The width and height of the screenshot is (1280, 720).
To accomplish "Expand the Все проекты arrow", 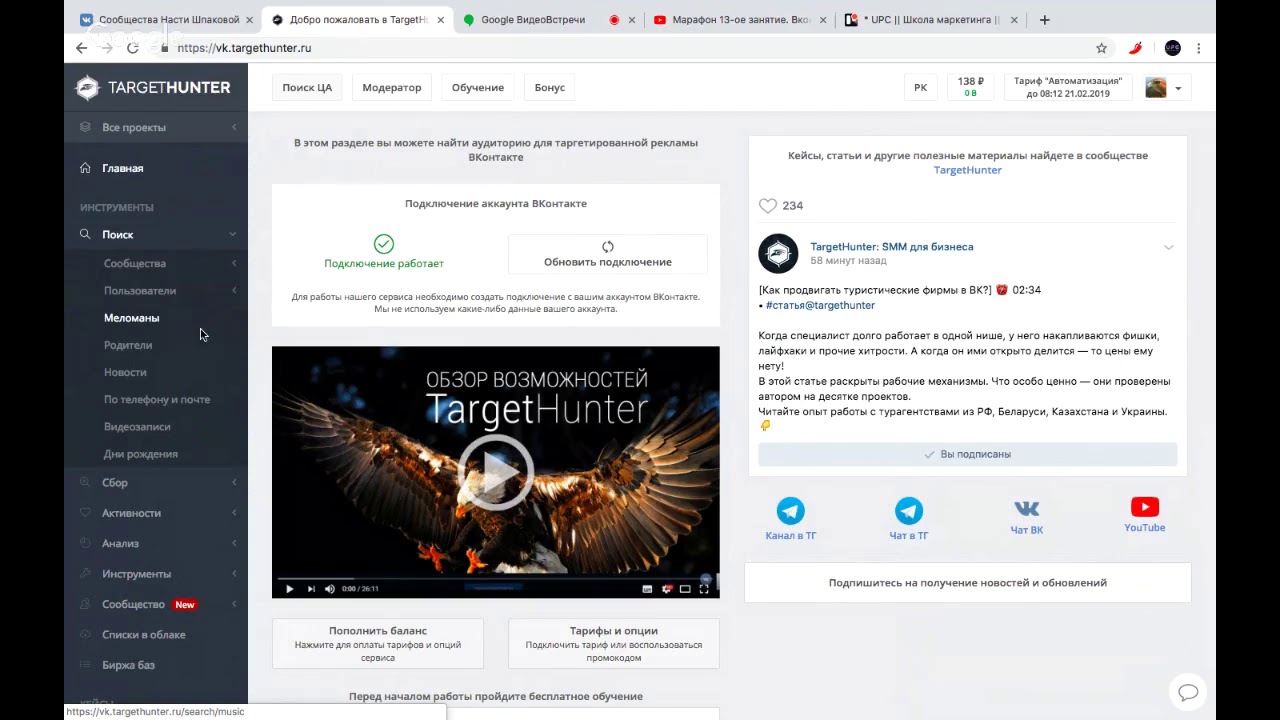I will tap(234, 127).
